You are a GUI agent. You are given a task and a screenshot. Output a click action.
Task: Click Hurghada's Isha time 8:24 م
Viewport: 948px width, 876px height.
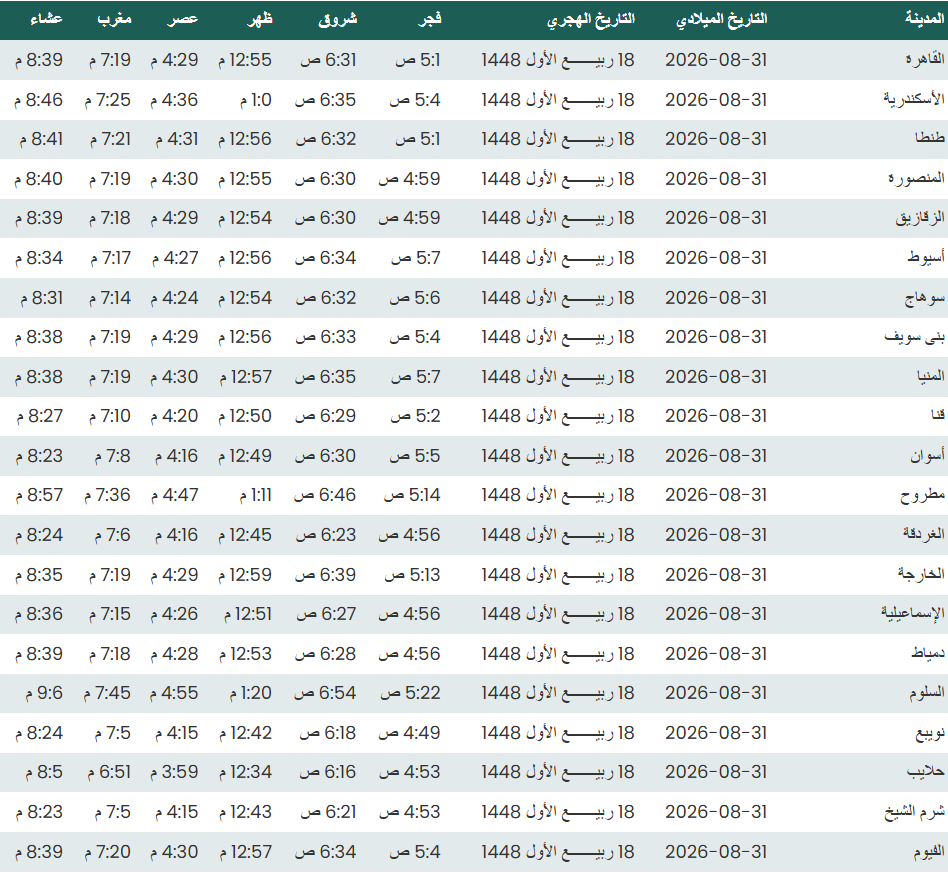[x=39, y=536]
